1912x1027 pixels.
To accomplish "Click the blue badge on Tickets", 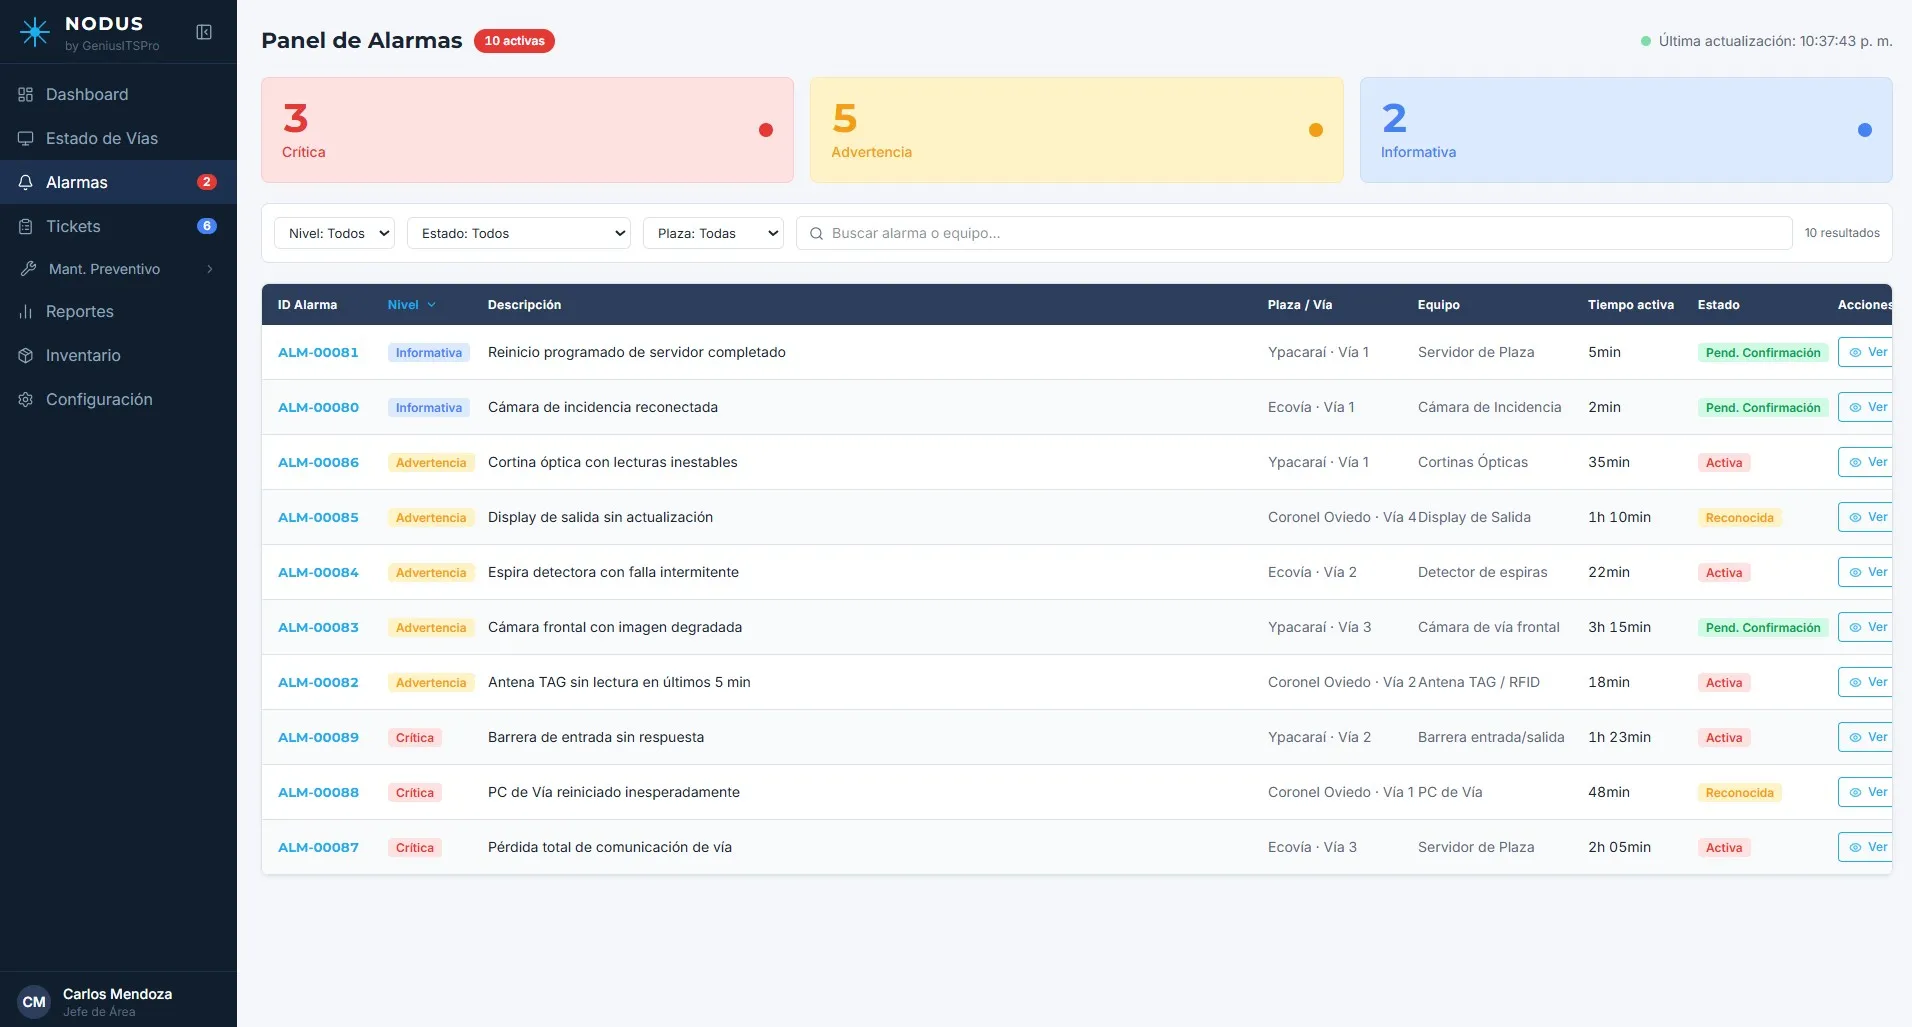I will pos(207,226).
